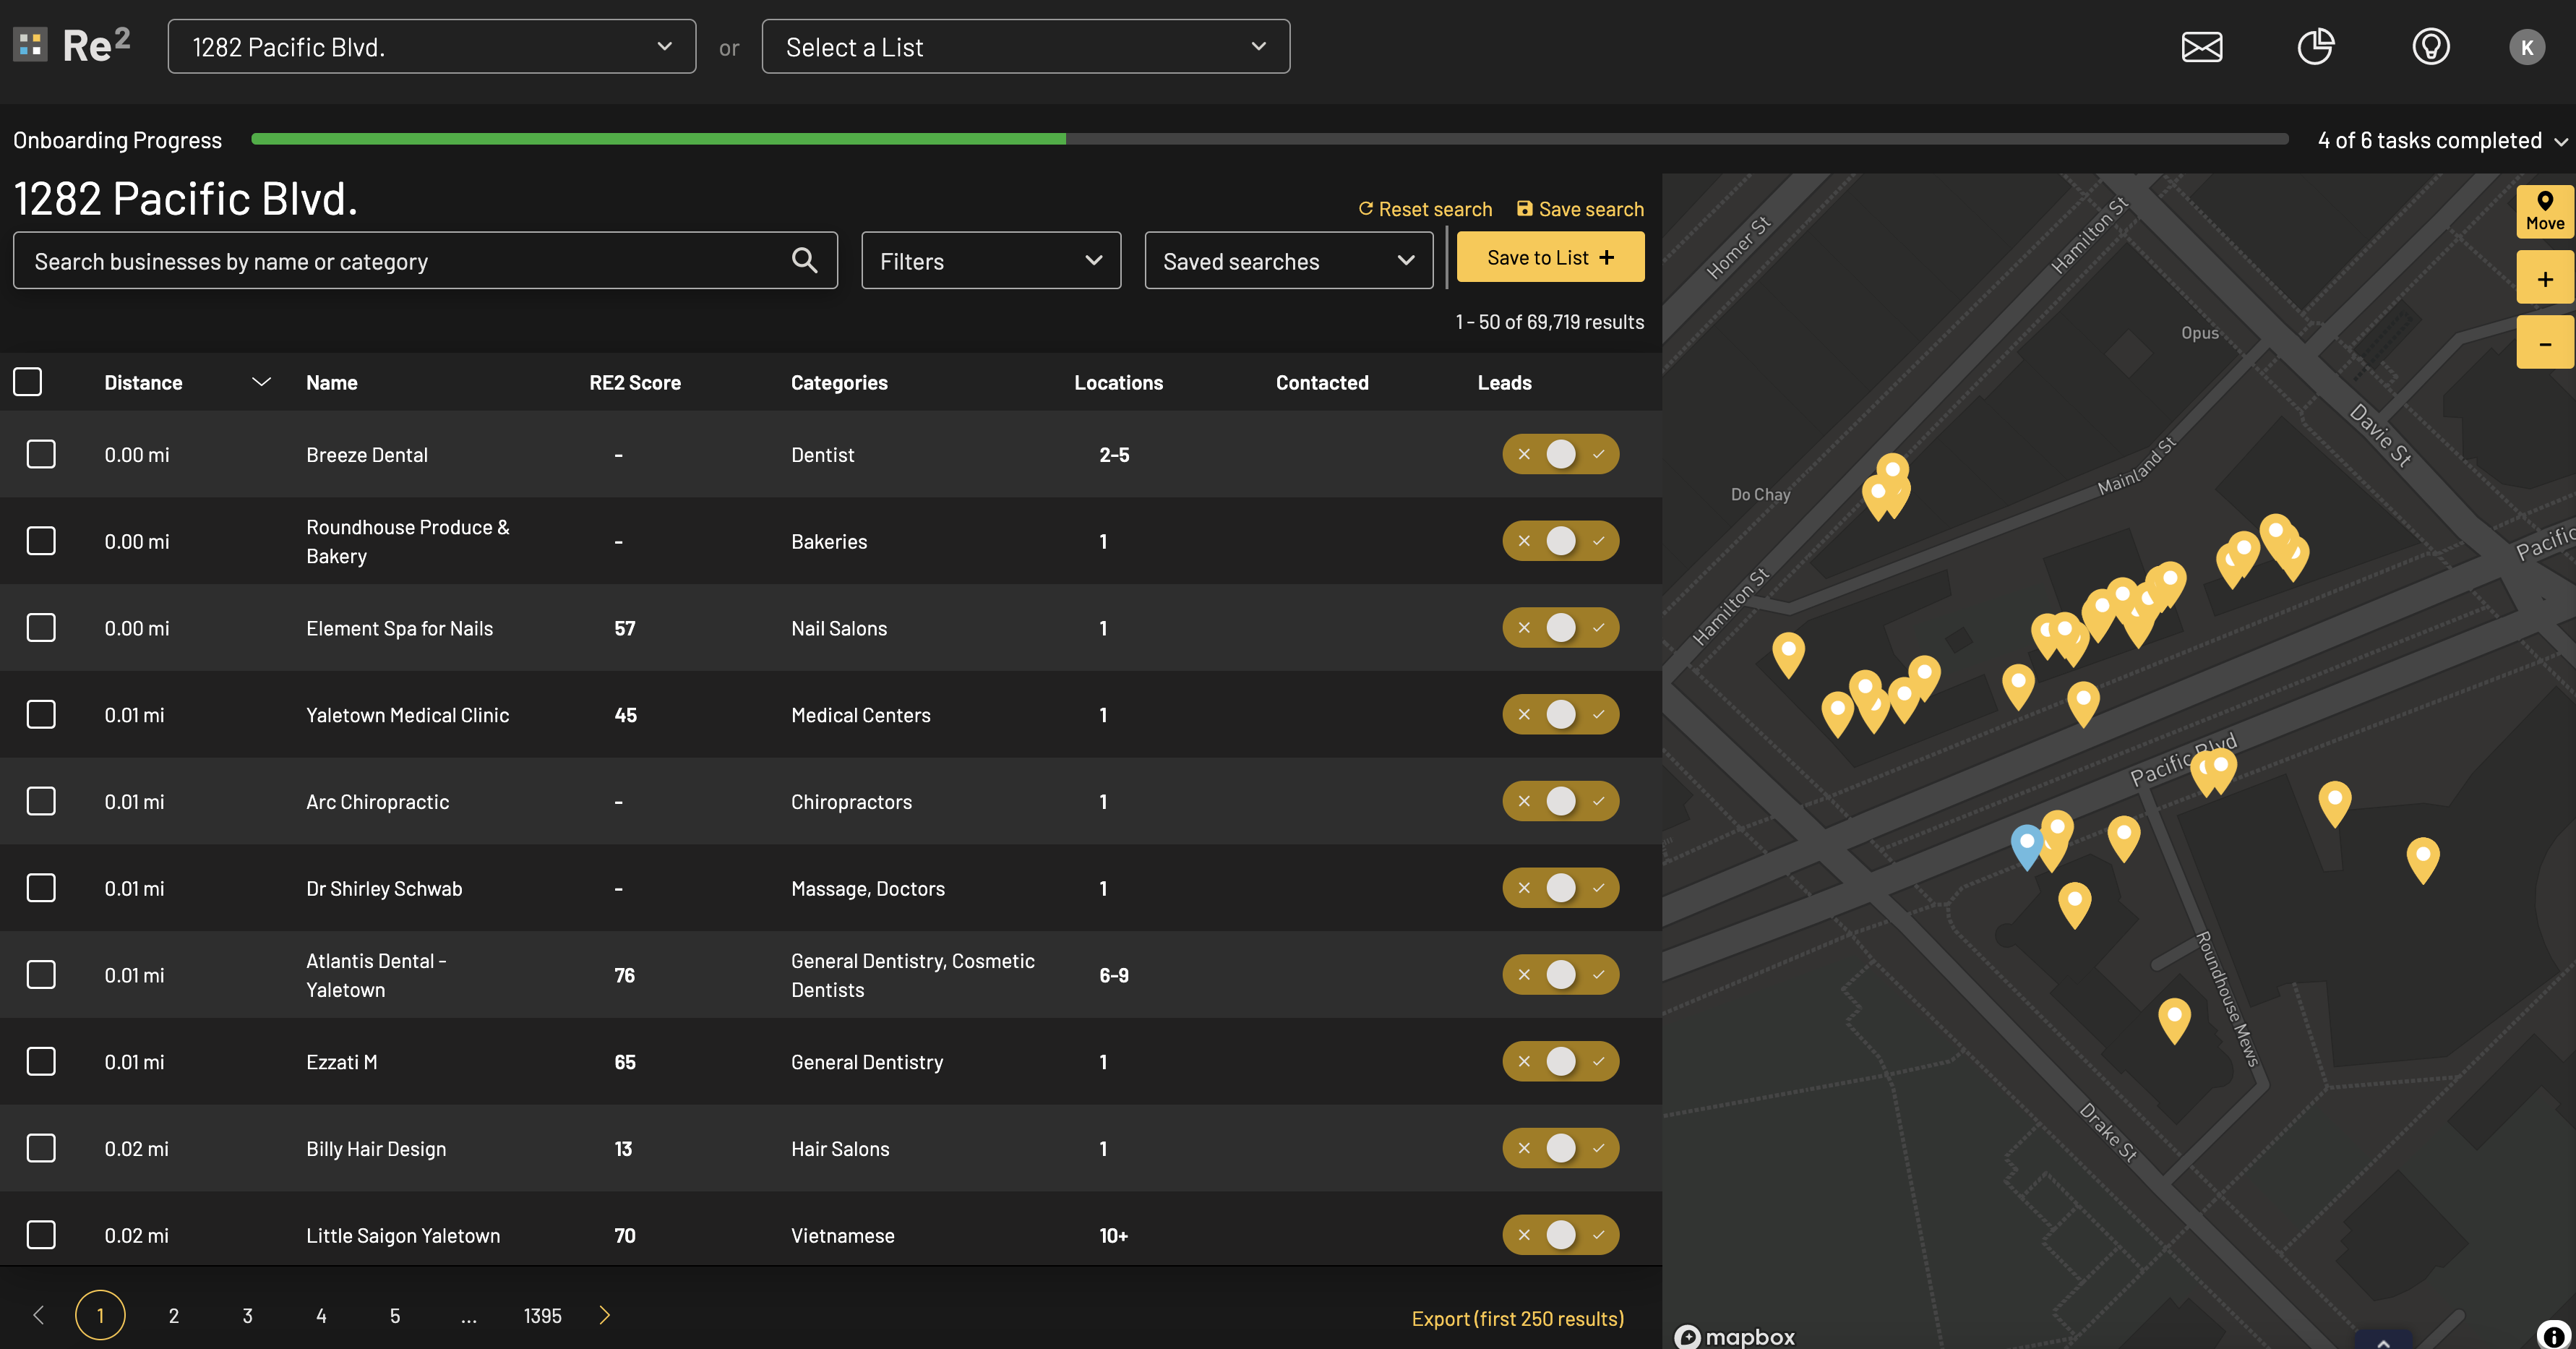Check the Breeze Dental row checkbox
Screen dimensions: 2576x1349
(41, 454)
